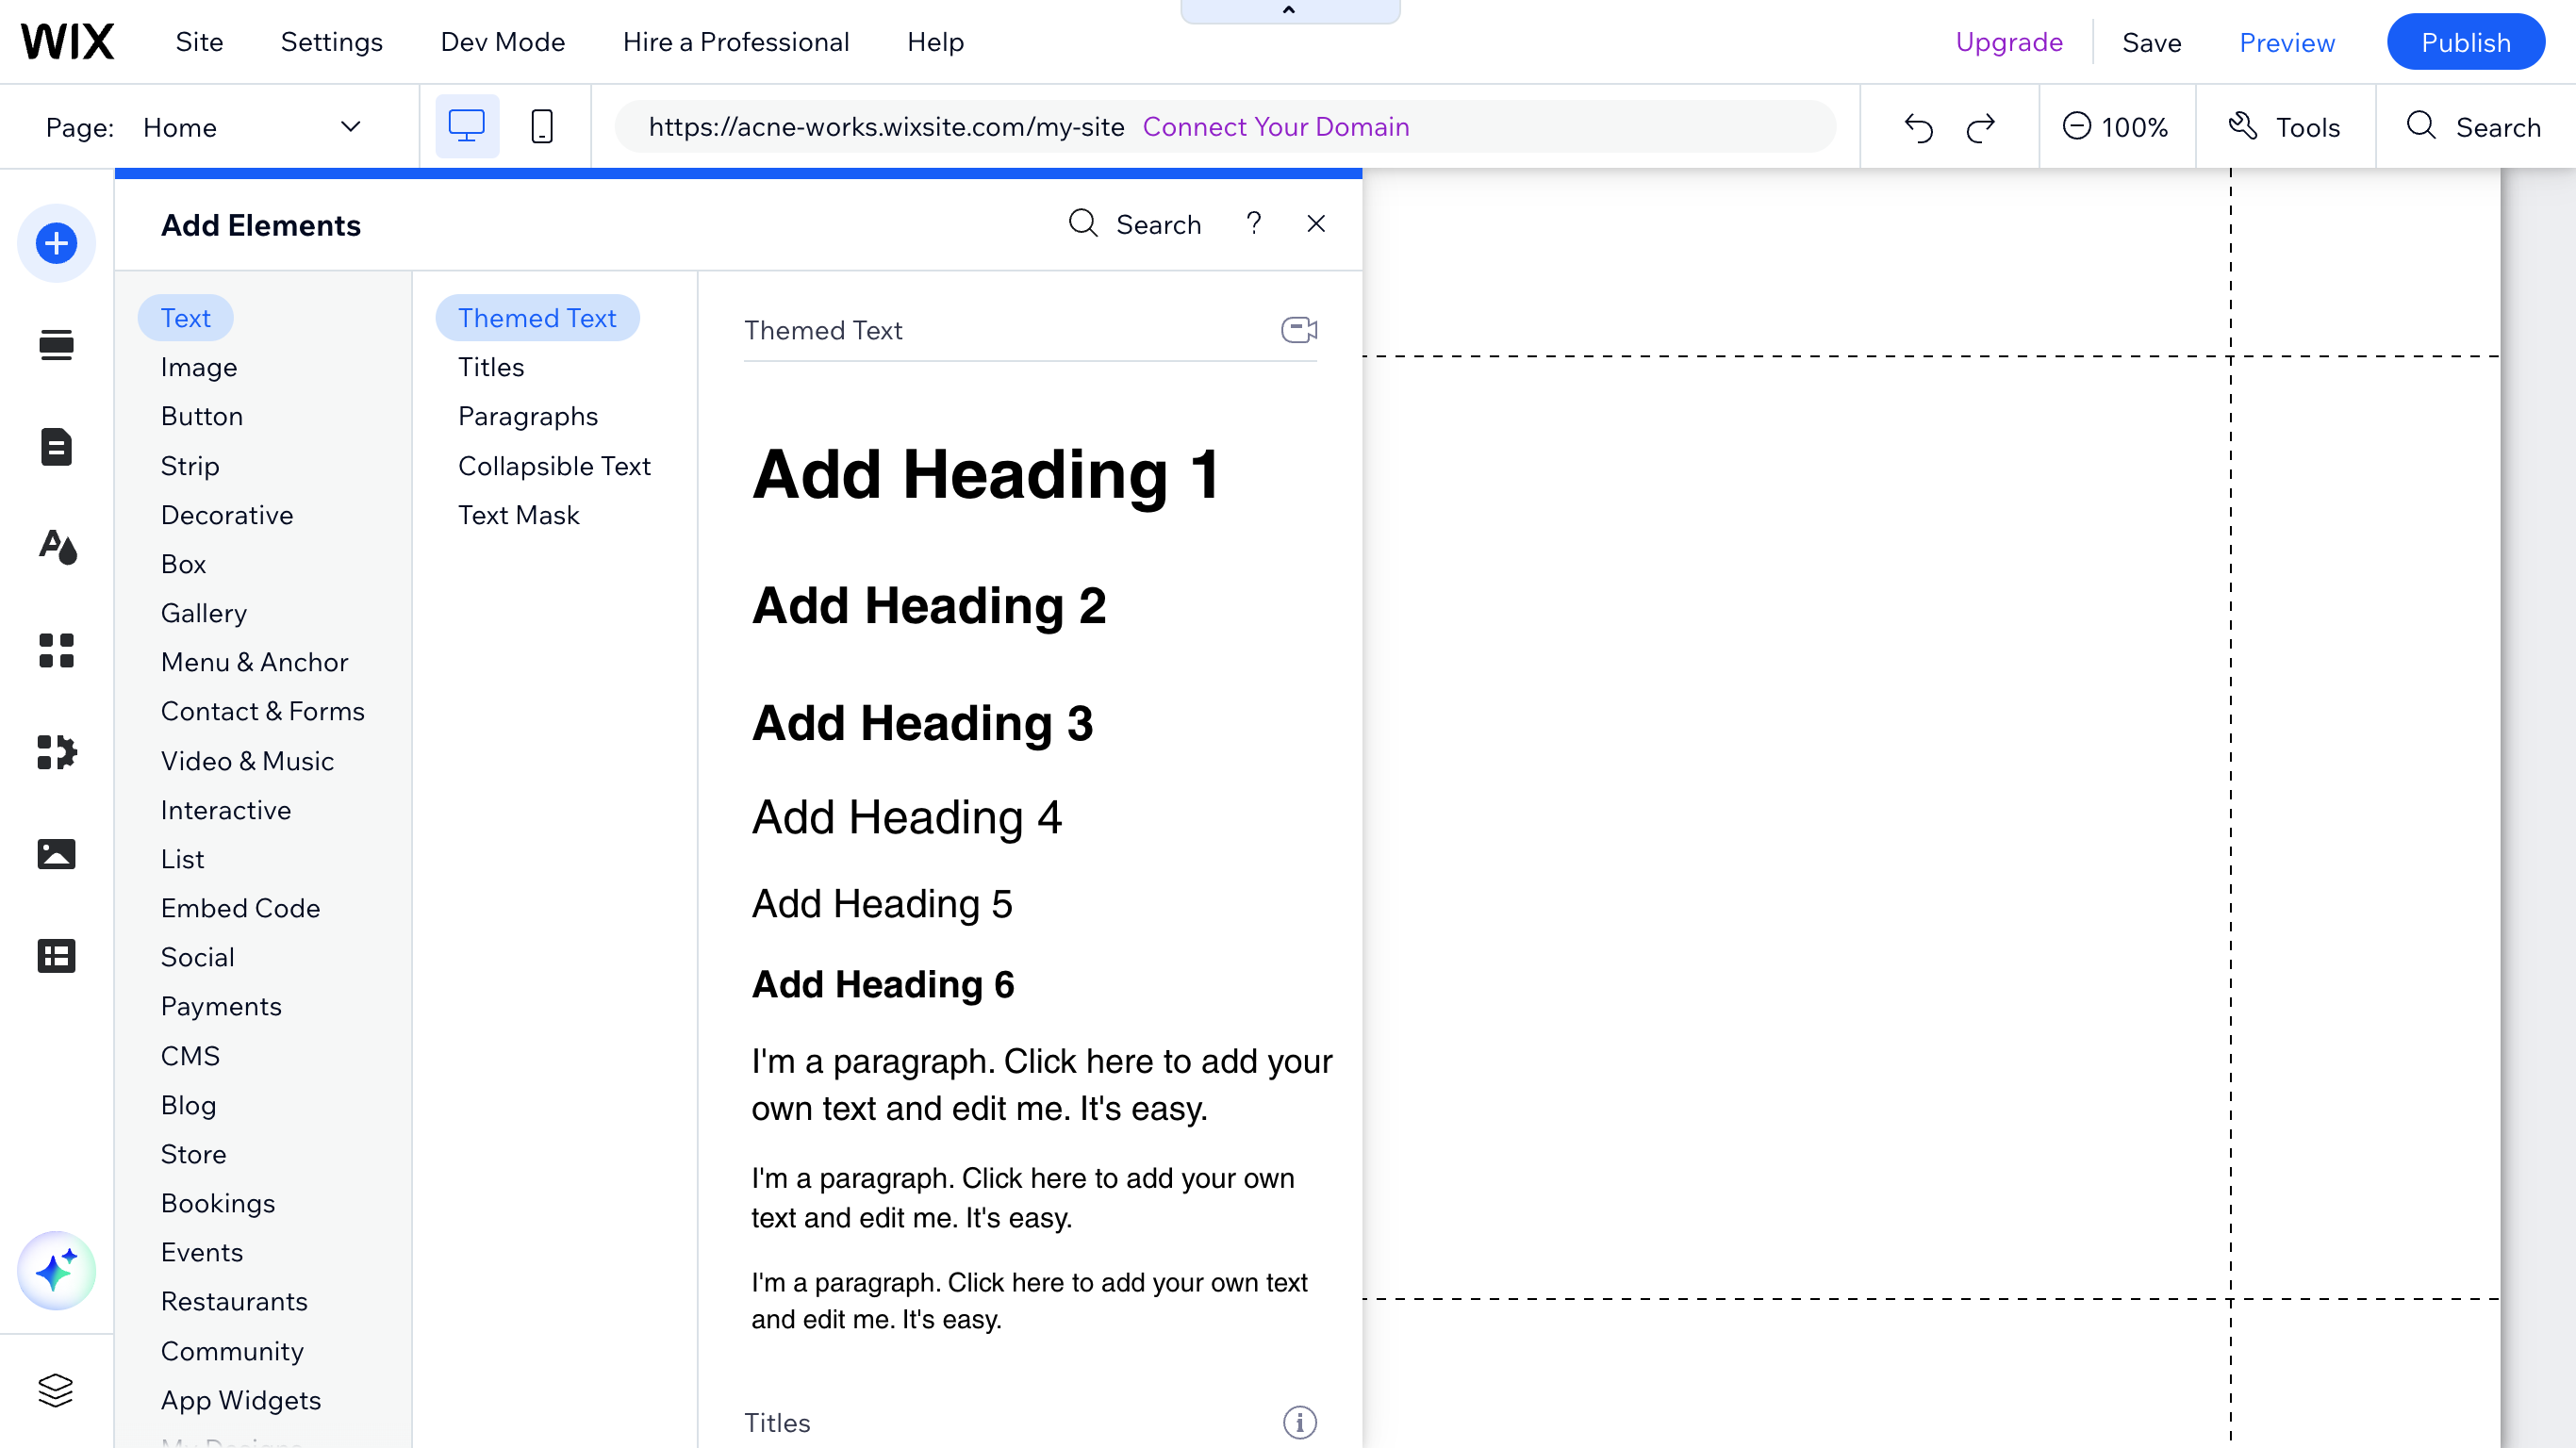The height and width of the screenshot is (1448, 2576).
Task: Select the Strip category
Action: click(189, 466)
